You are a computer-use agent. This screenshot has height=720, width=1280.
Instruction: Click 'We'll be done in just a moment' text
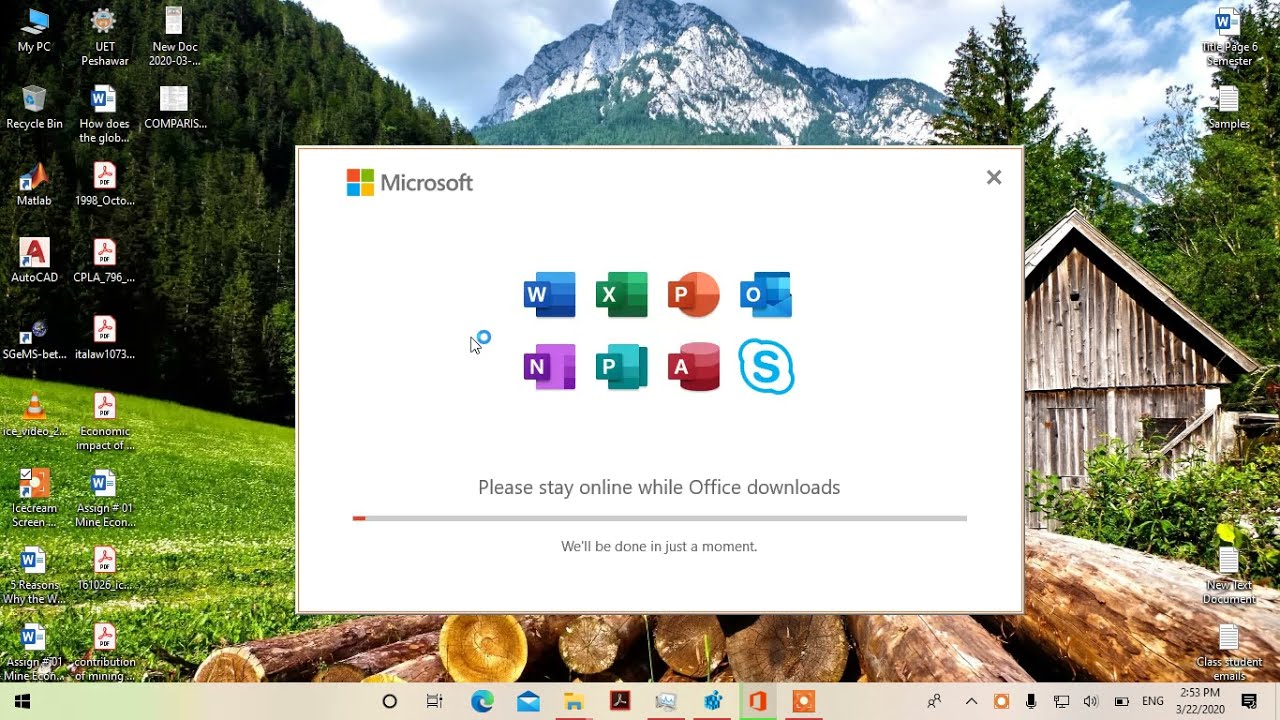click(659, 546)
